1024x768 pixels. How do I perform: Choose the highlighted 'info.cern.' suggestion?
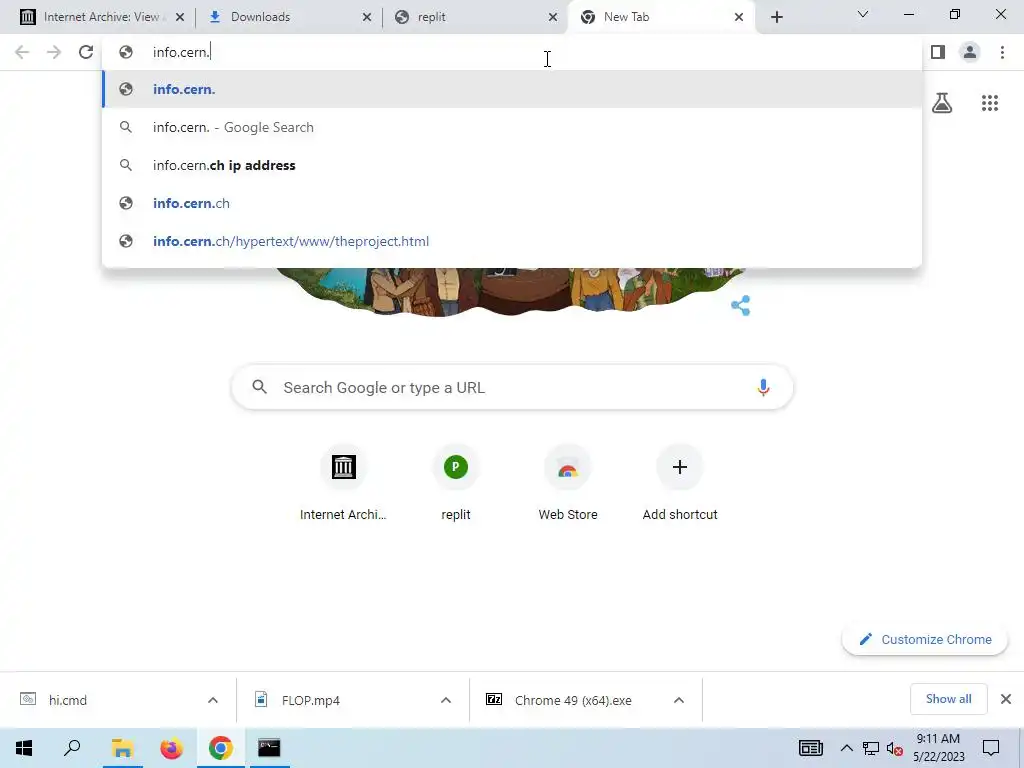click(512, 89)
